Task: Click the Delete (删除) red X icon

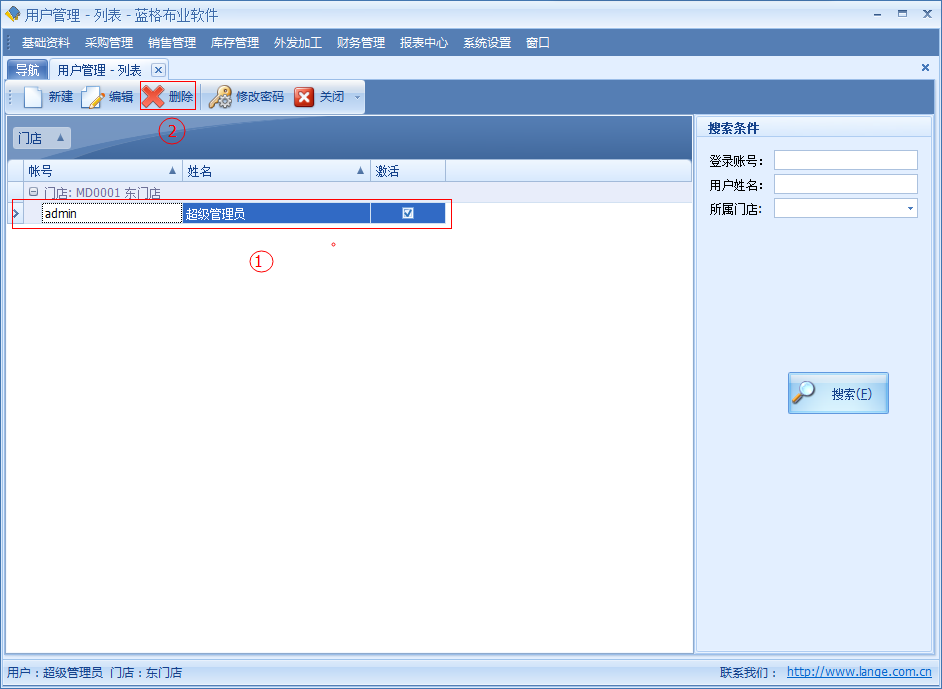Action: tap(153, 97)
